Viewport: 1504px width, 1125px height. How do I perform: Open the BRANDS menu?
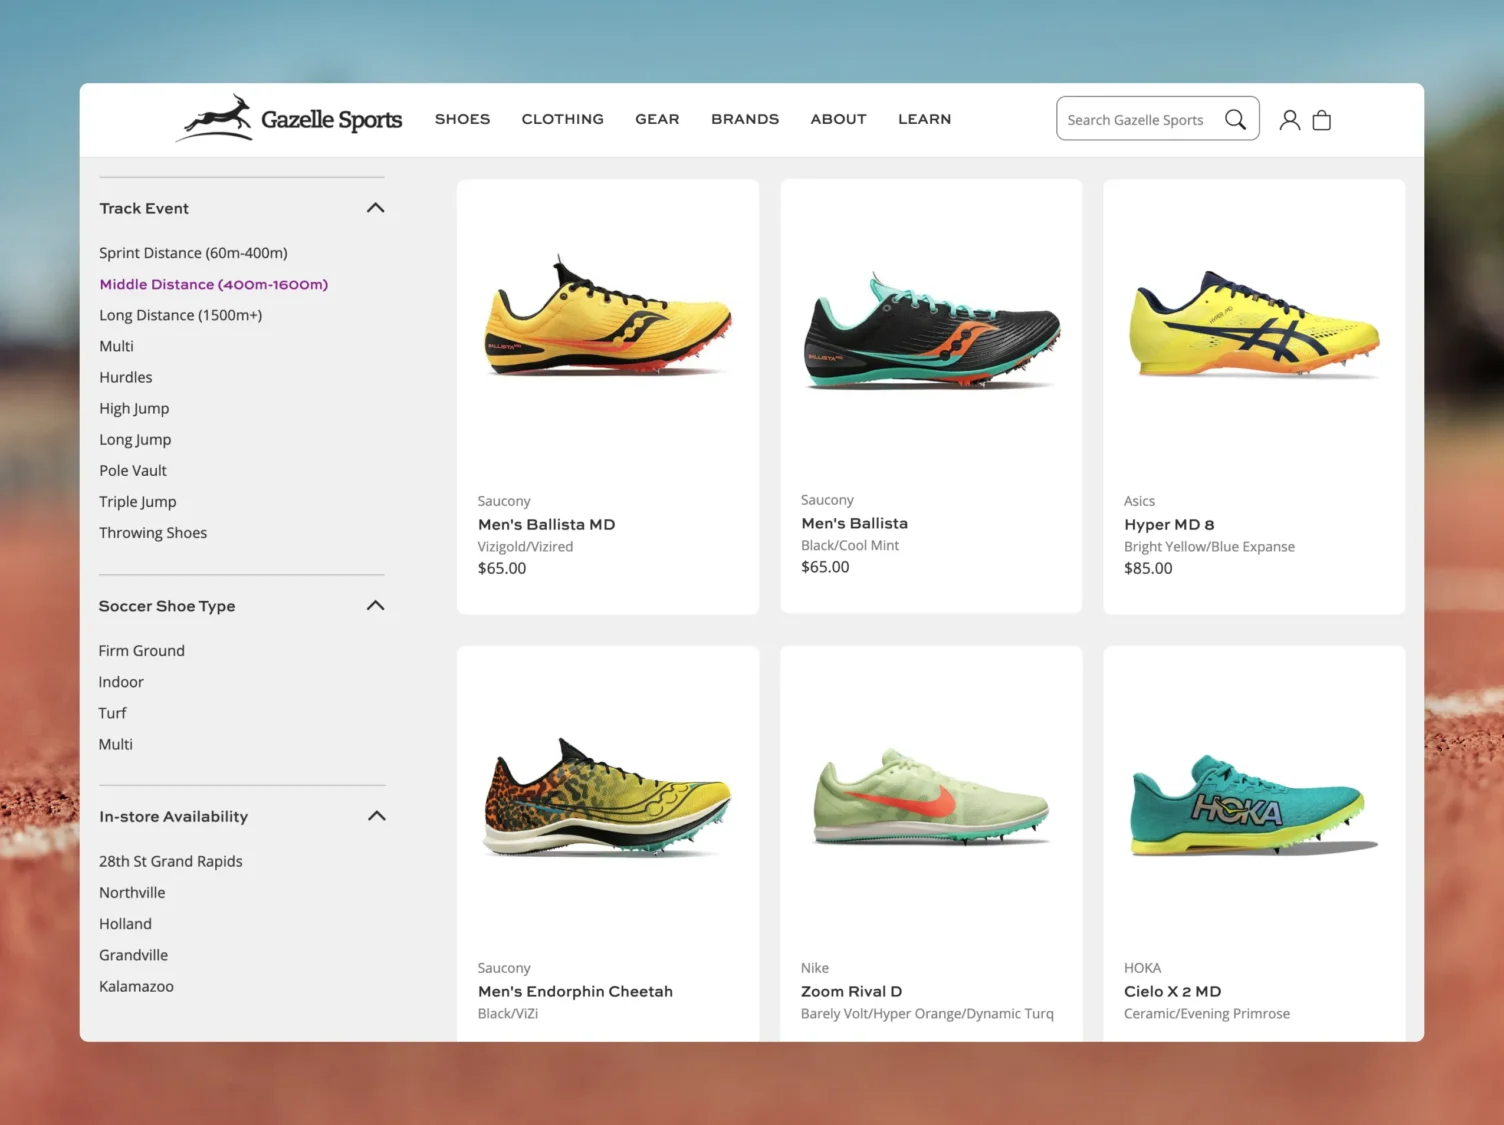[x=745, y=119]
